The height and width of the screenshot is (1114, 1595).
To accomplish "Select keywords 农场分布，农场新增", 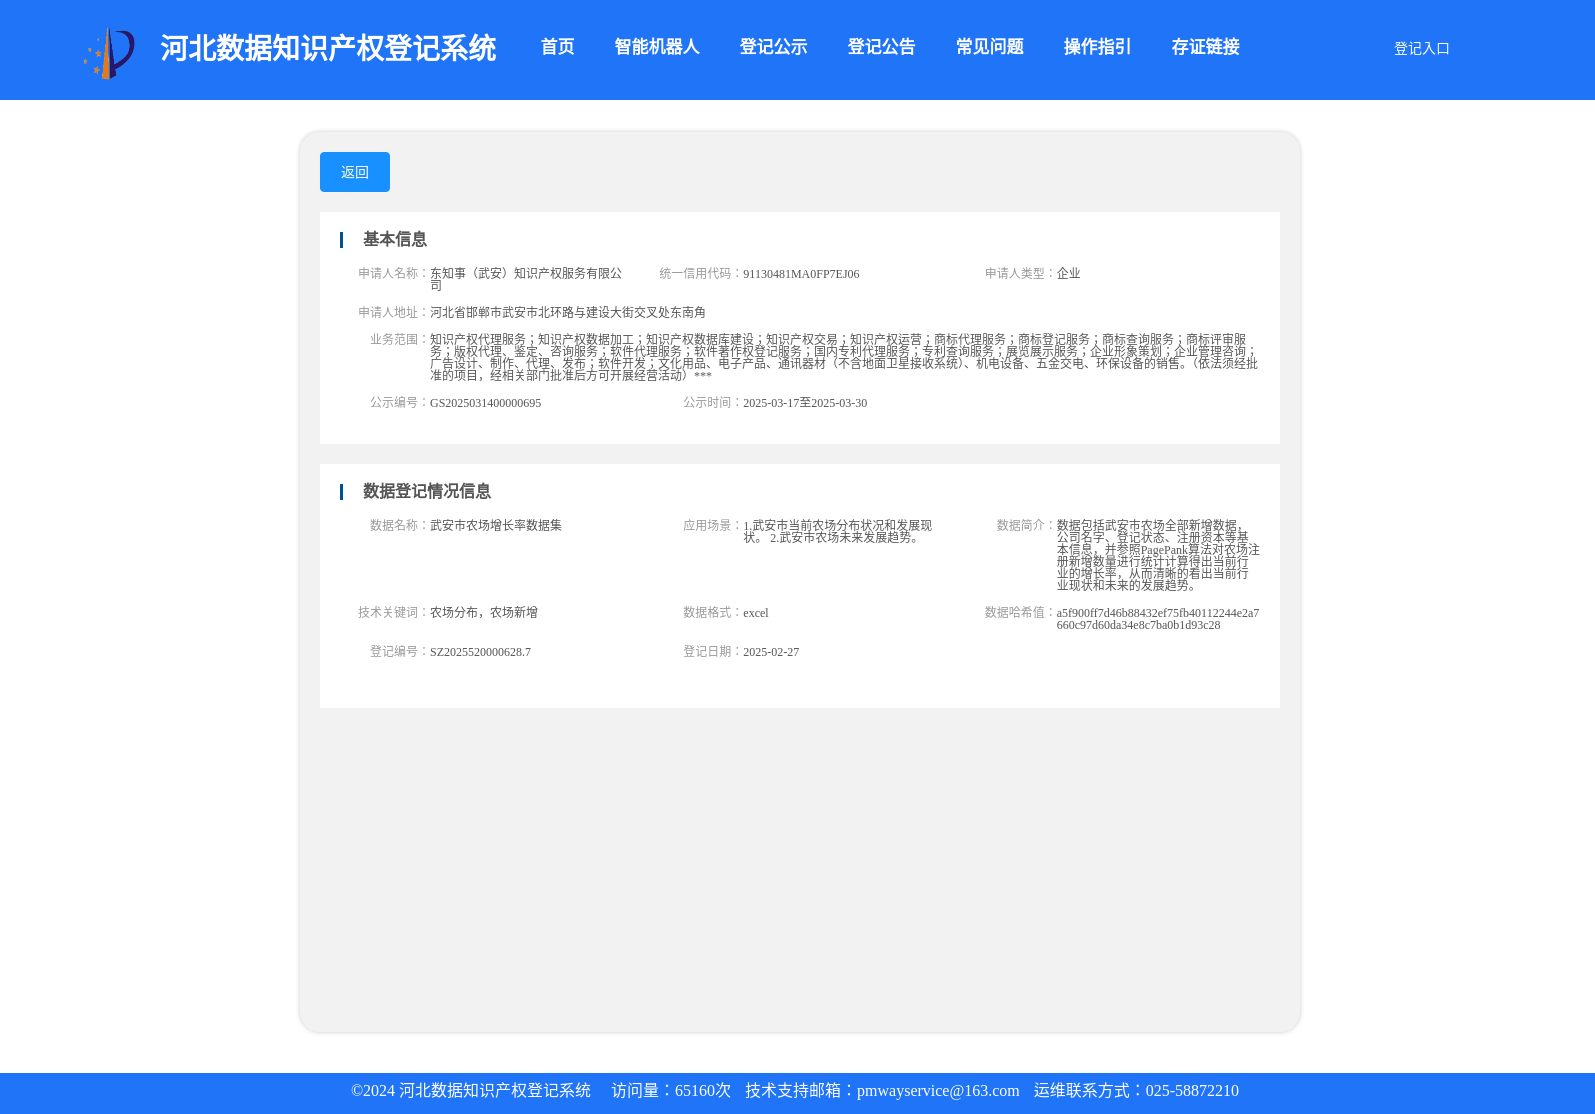I will (x=484, y=613).
